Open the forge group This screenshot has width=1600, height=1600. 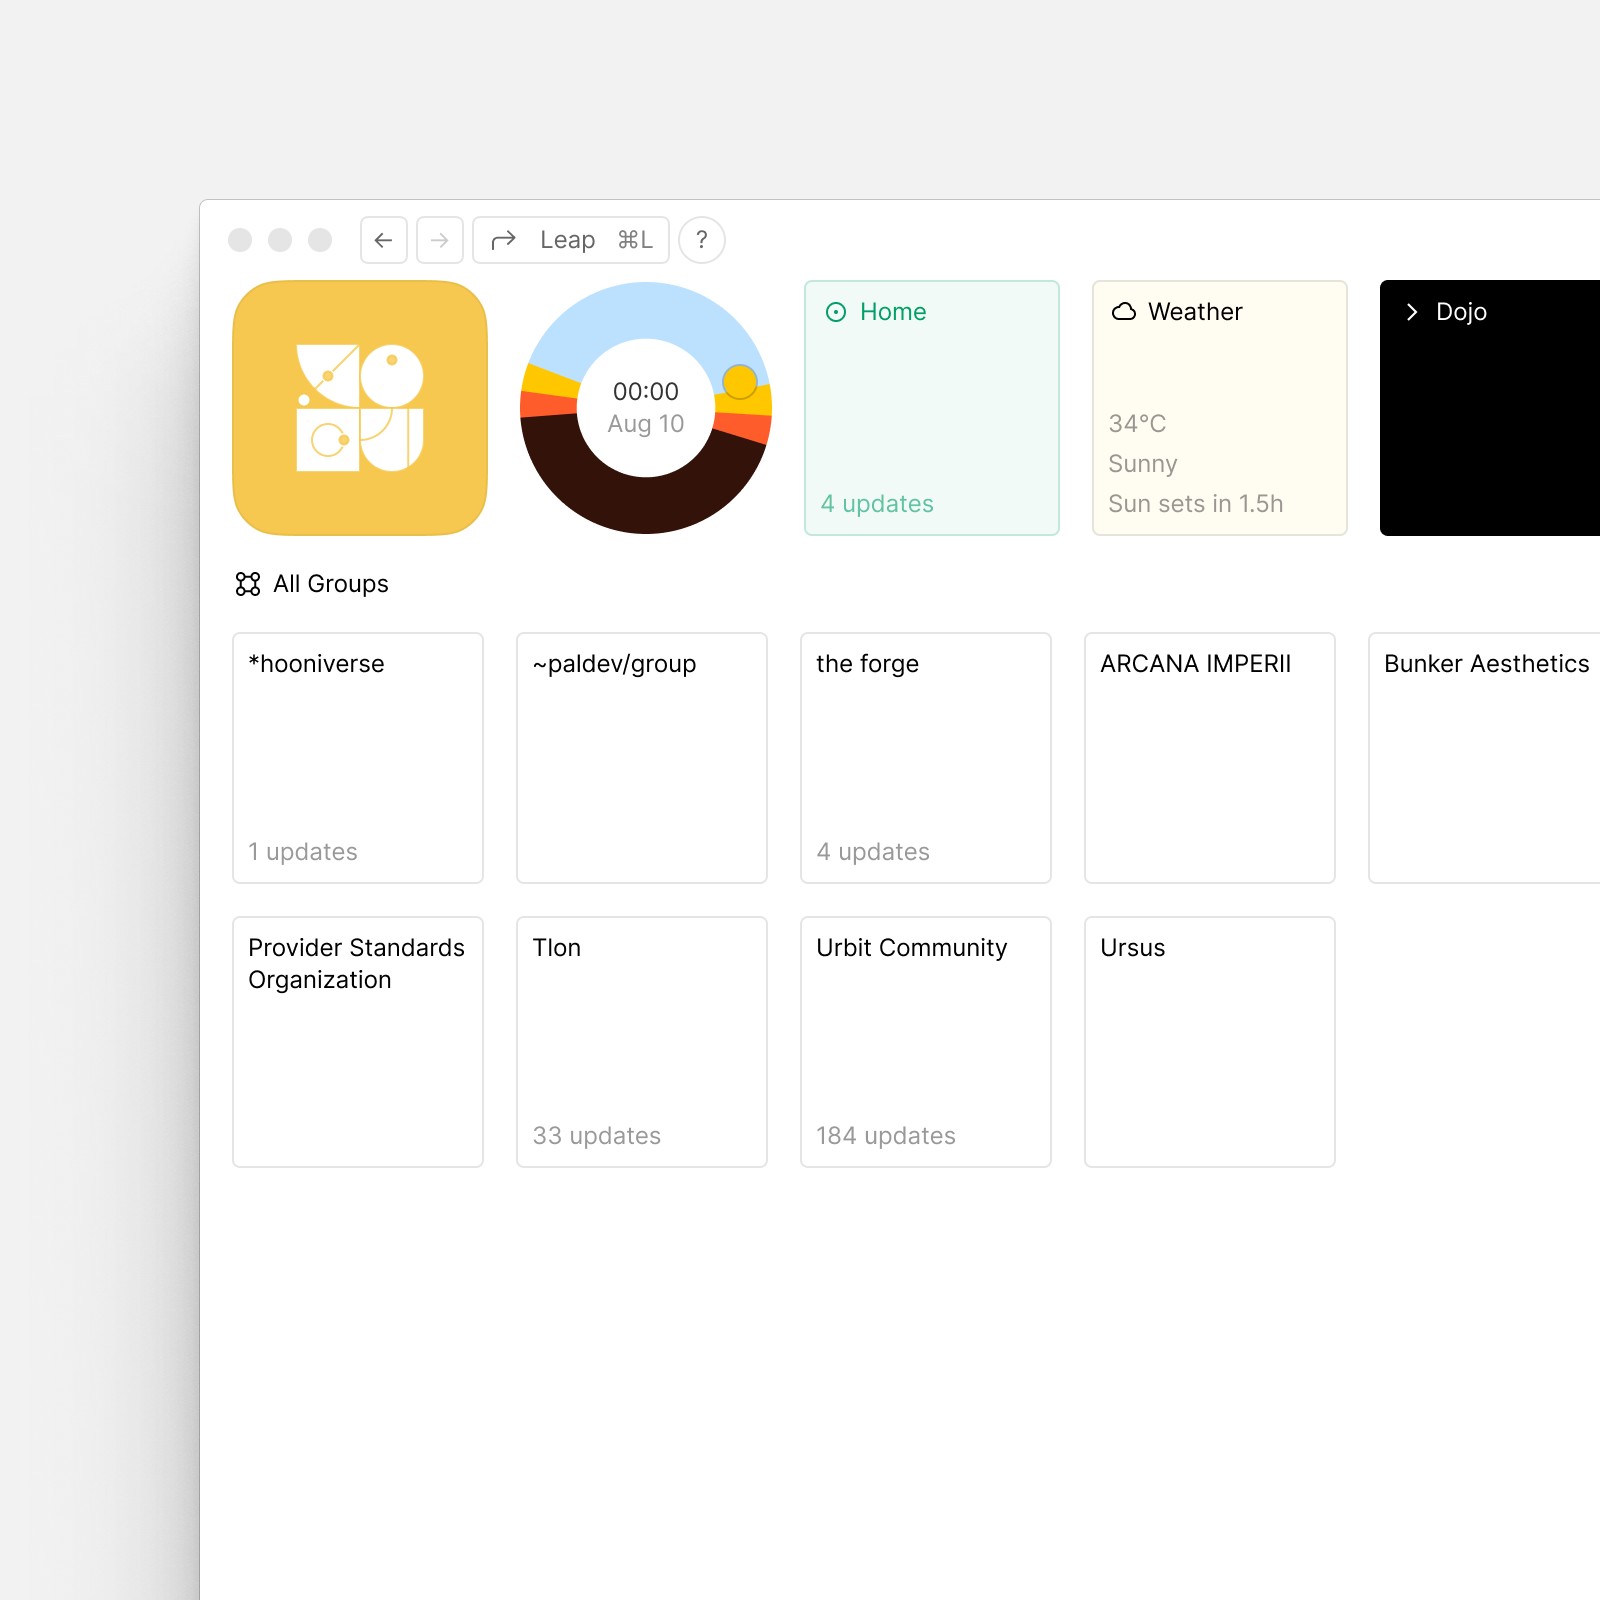(925, 757)
